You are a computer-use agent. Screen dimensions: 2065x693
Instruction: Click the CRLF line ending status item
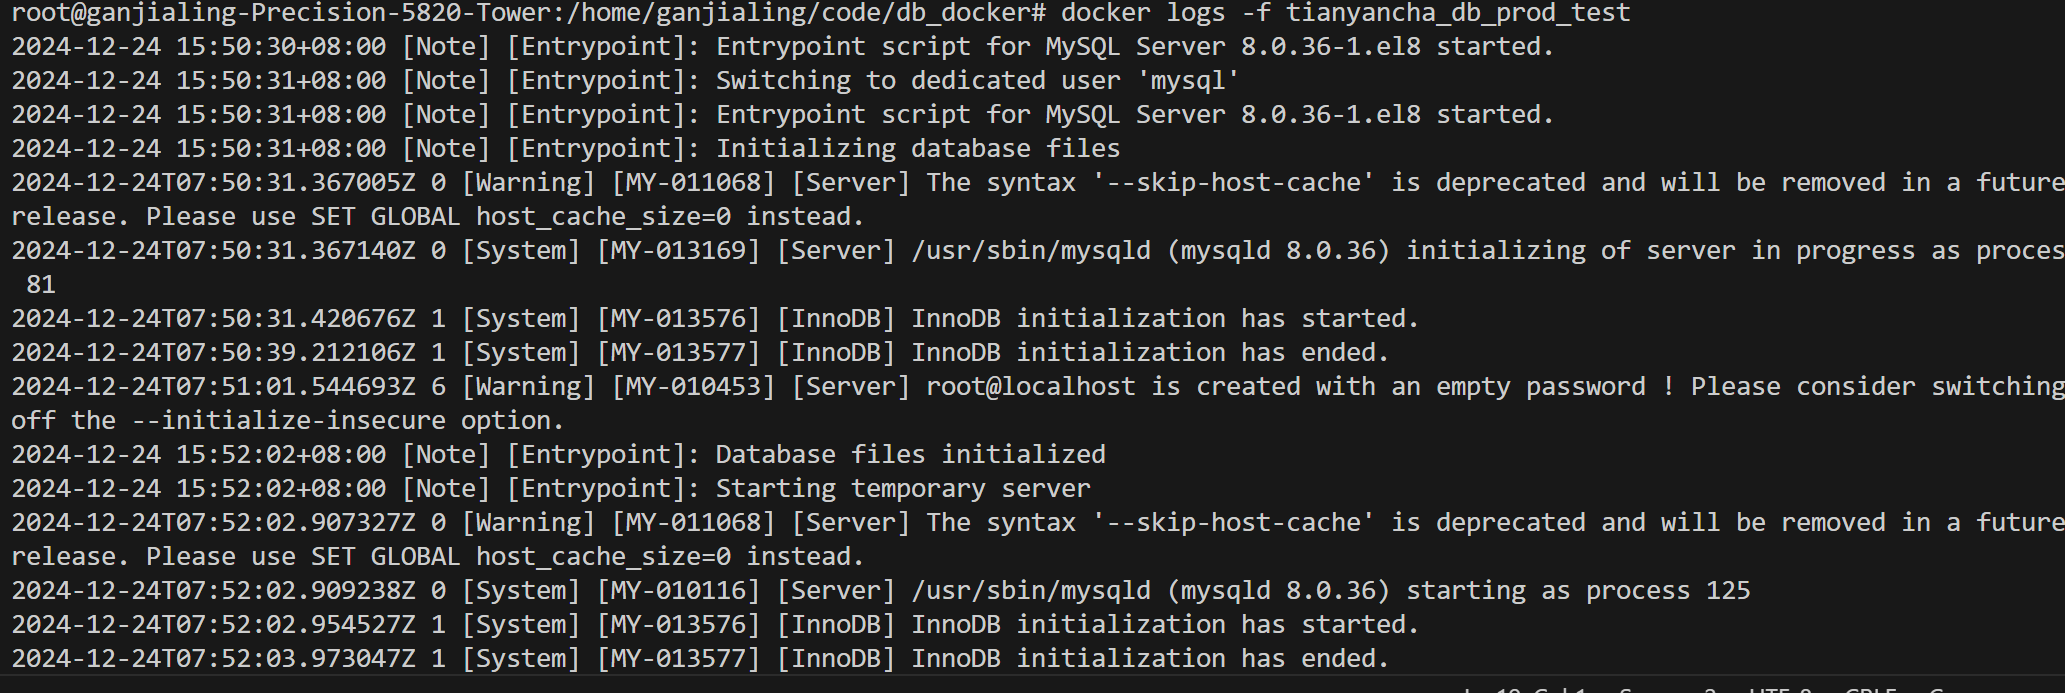click(1871, 689)
